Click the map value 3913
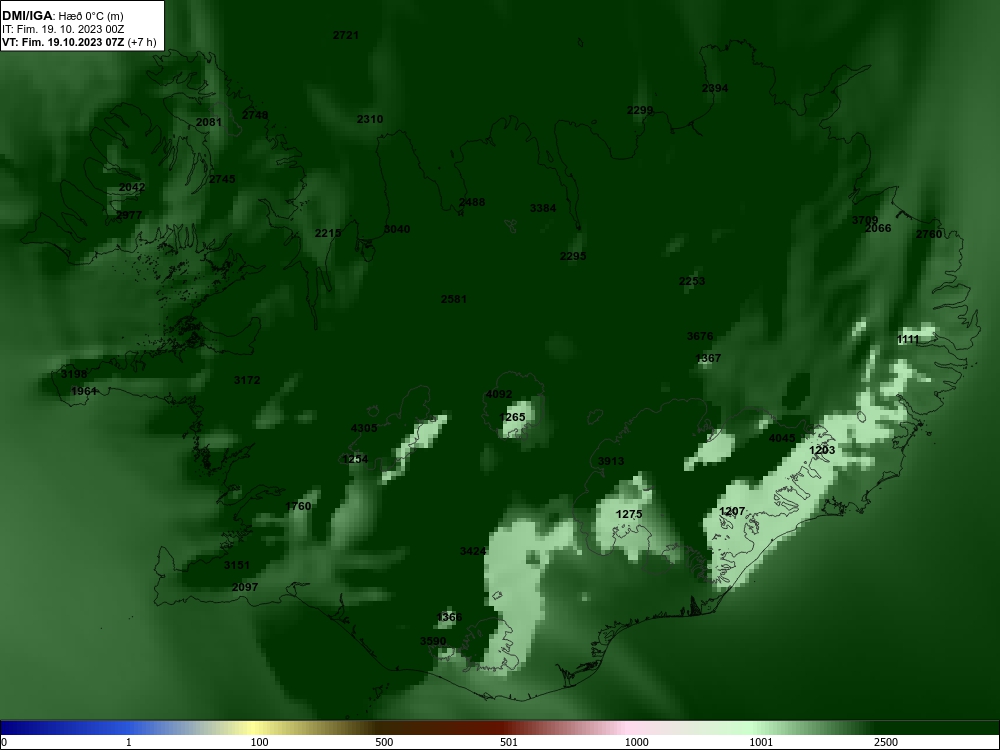The height and width of the screenshot is (750, 1000). pos(611,462)
